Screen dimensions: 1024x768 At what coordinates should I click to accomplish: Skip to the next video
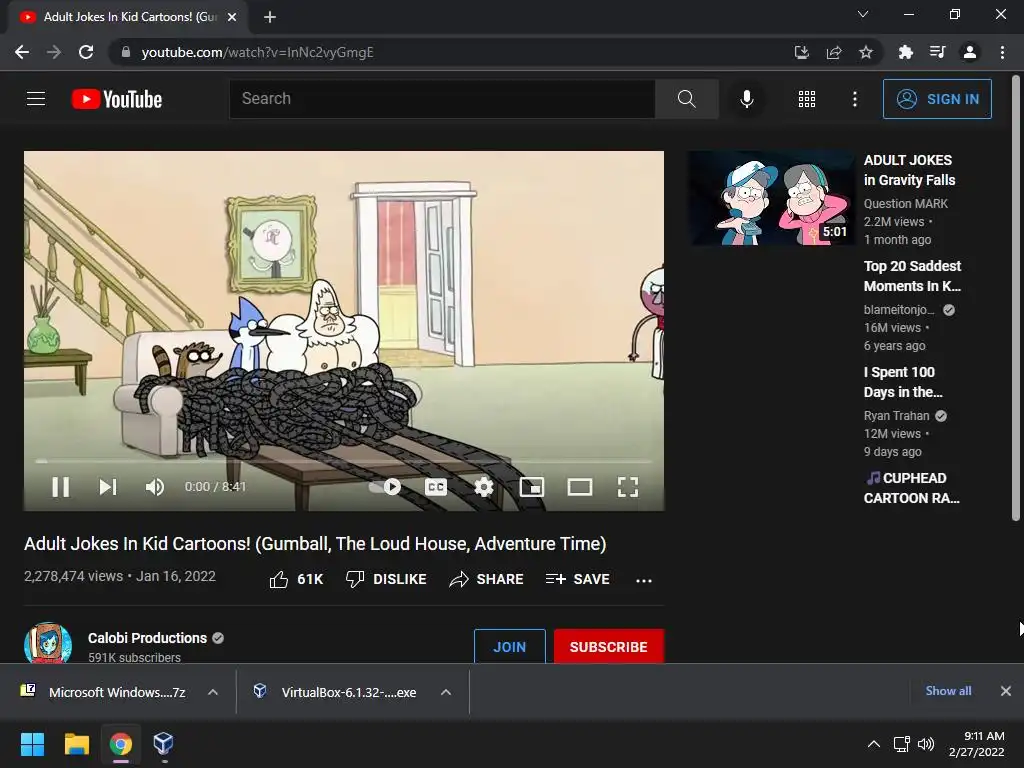(108, 487)
